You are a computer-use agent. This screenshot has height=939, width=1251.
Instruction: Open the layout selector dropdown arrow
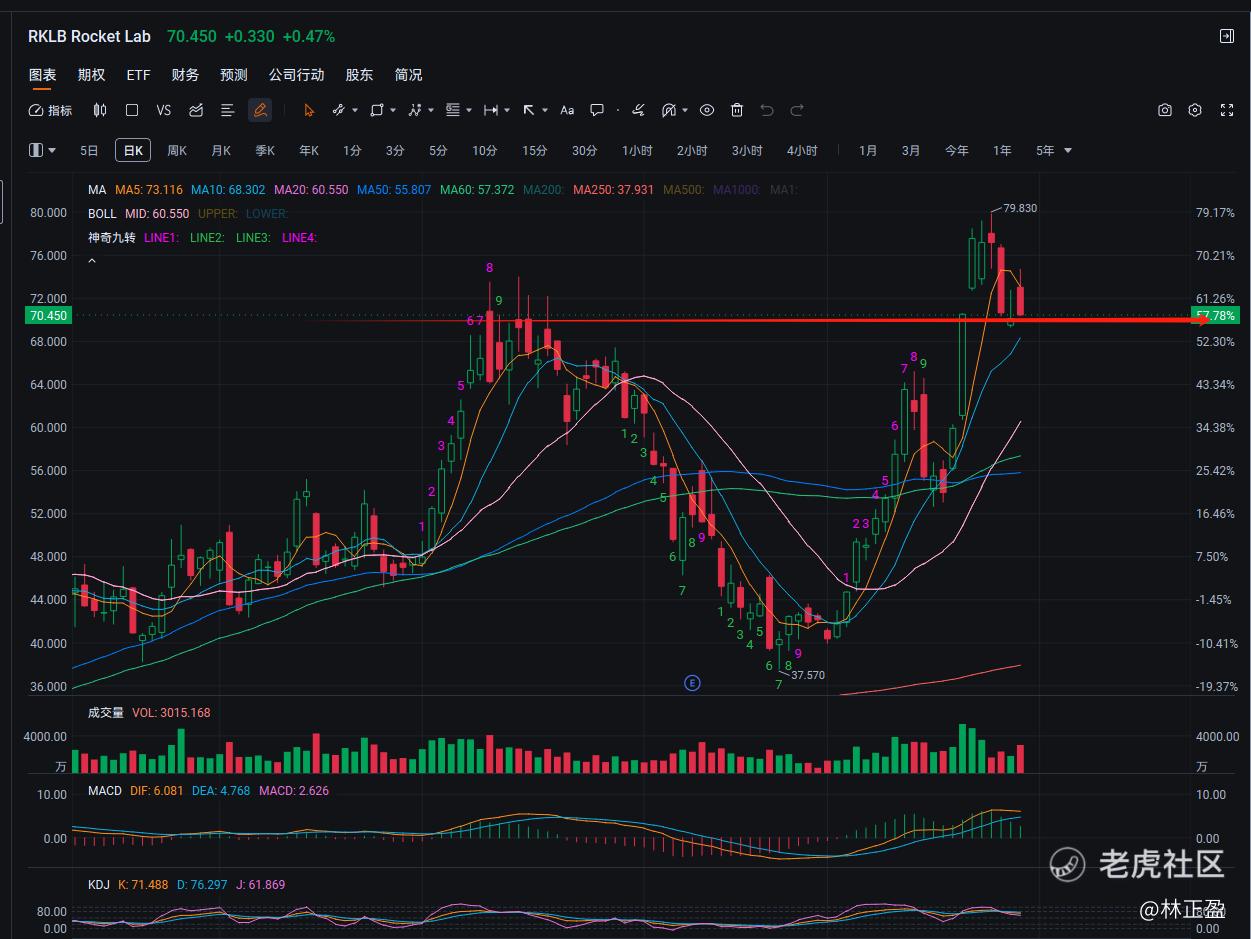tap(52, 150)
